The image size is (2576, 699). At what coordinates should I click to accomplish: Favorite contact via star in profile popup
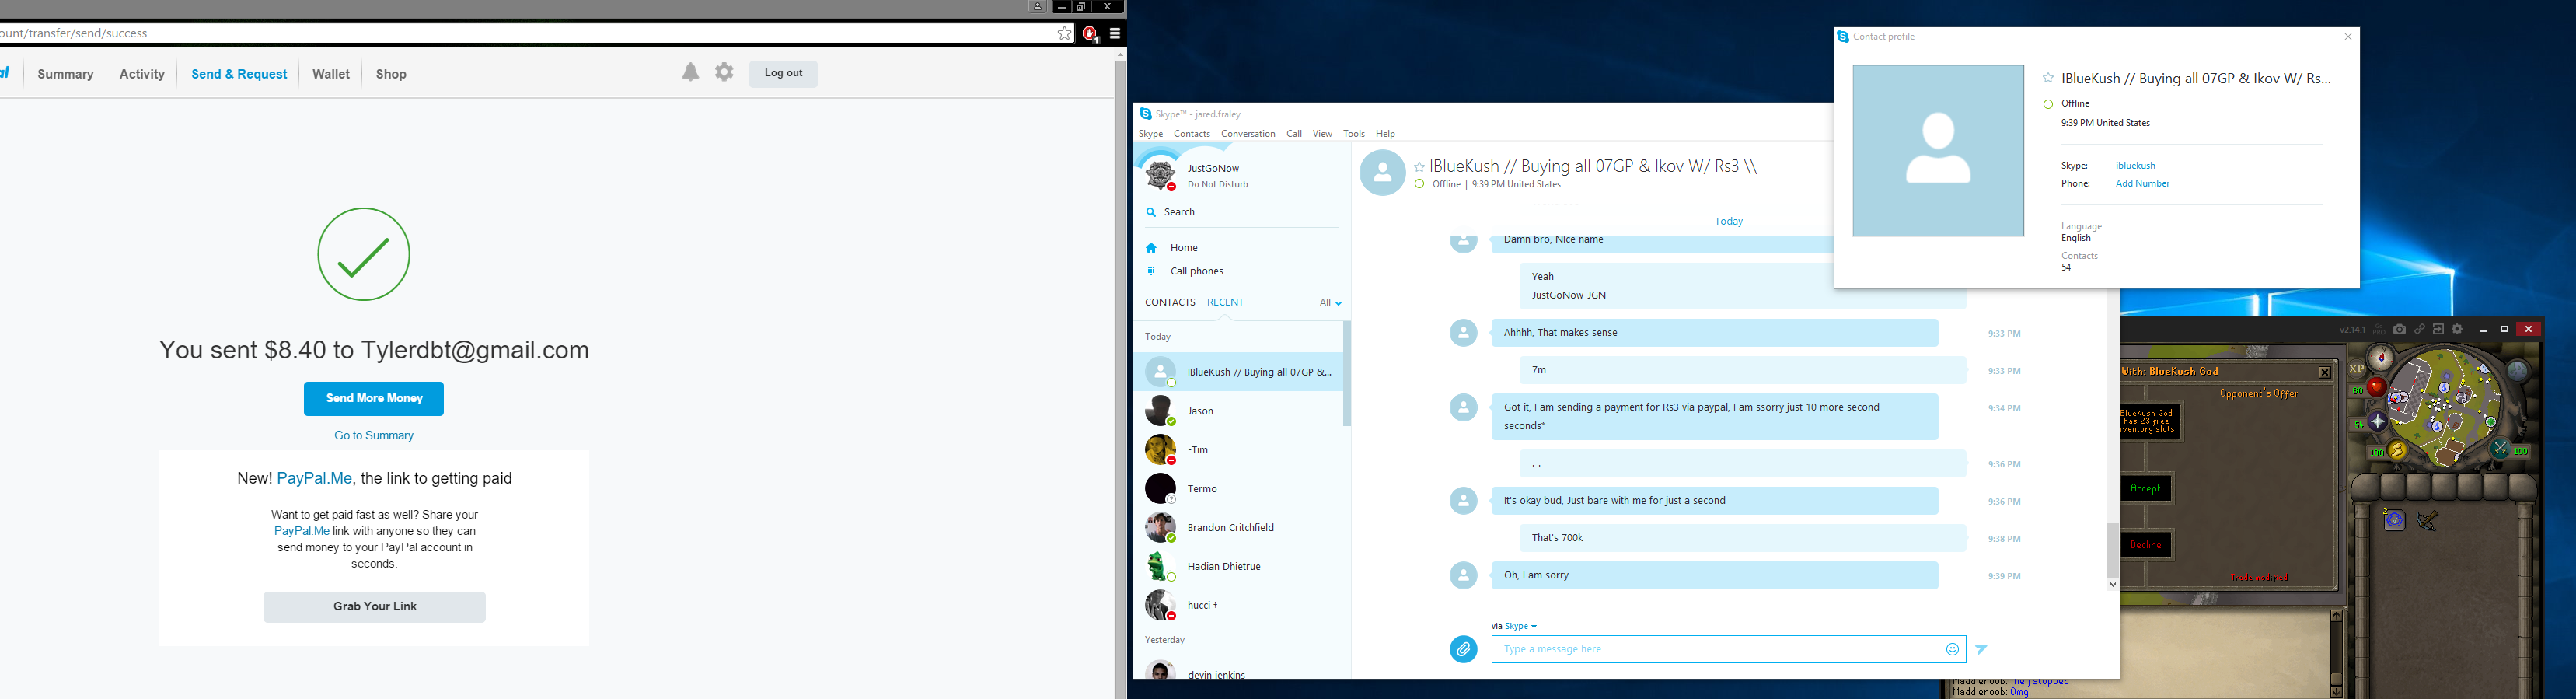(2048, 78)
